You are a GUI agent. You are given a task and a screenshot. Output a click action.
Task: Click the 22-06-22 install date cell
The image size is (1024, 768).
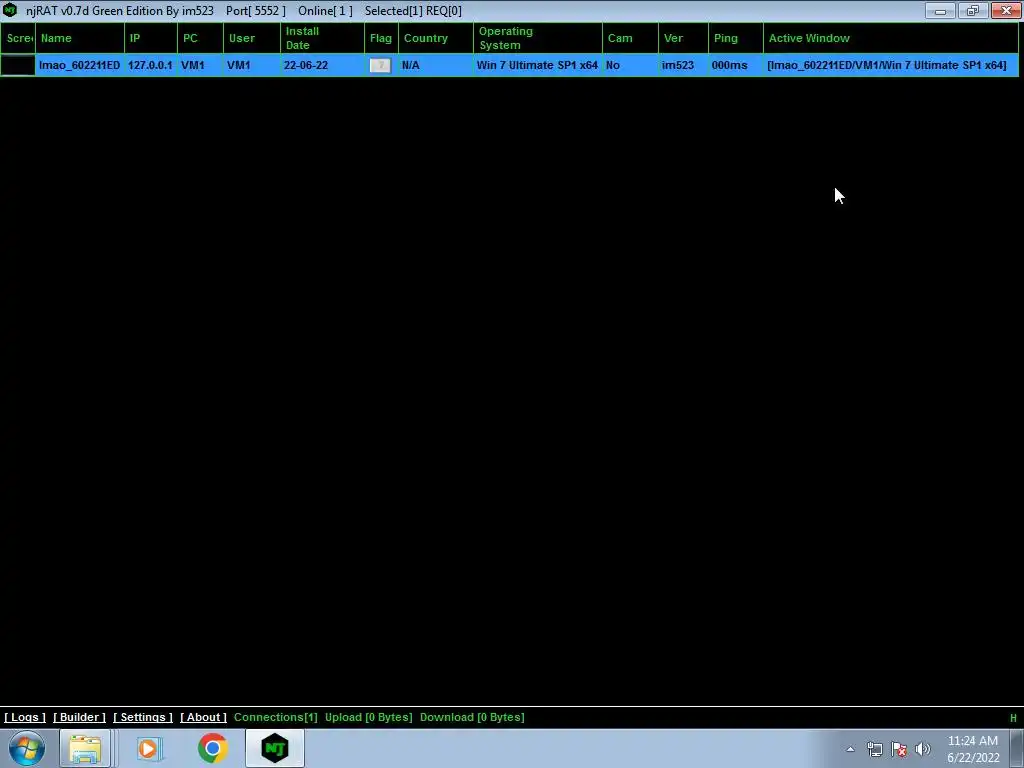(306, 65)
